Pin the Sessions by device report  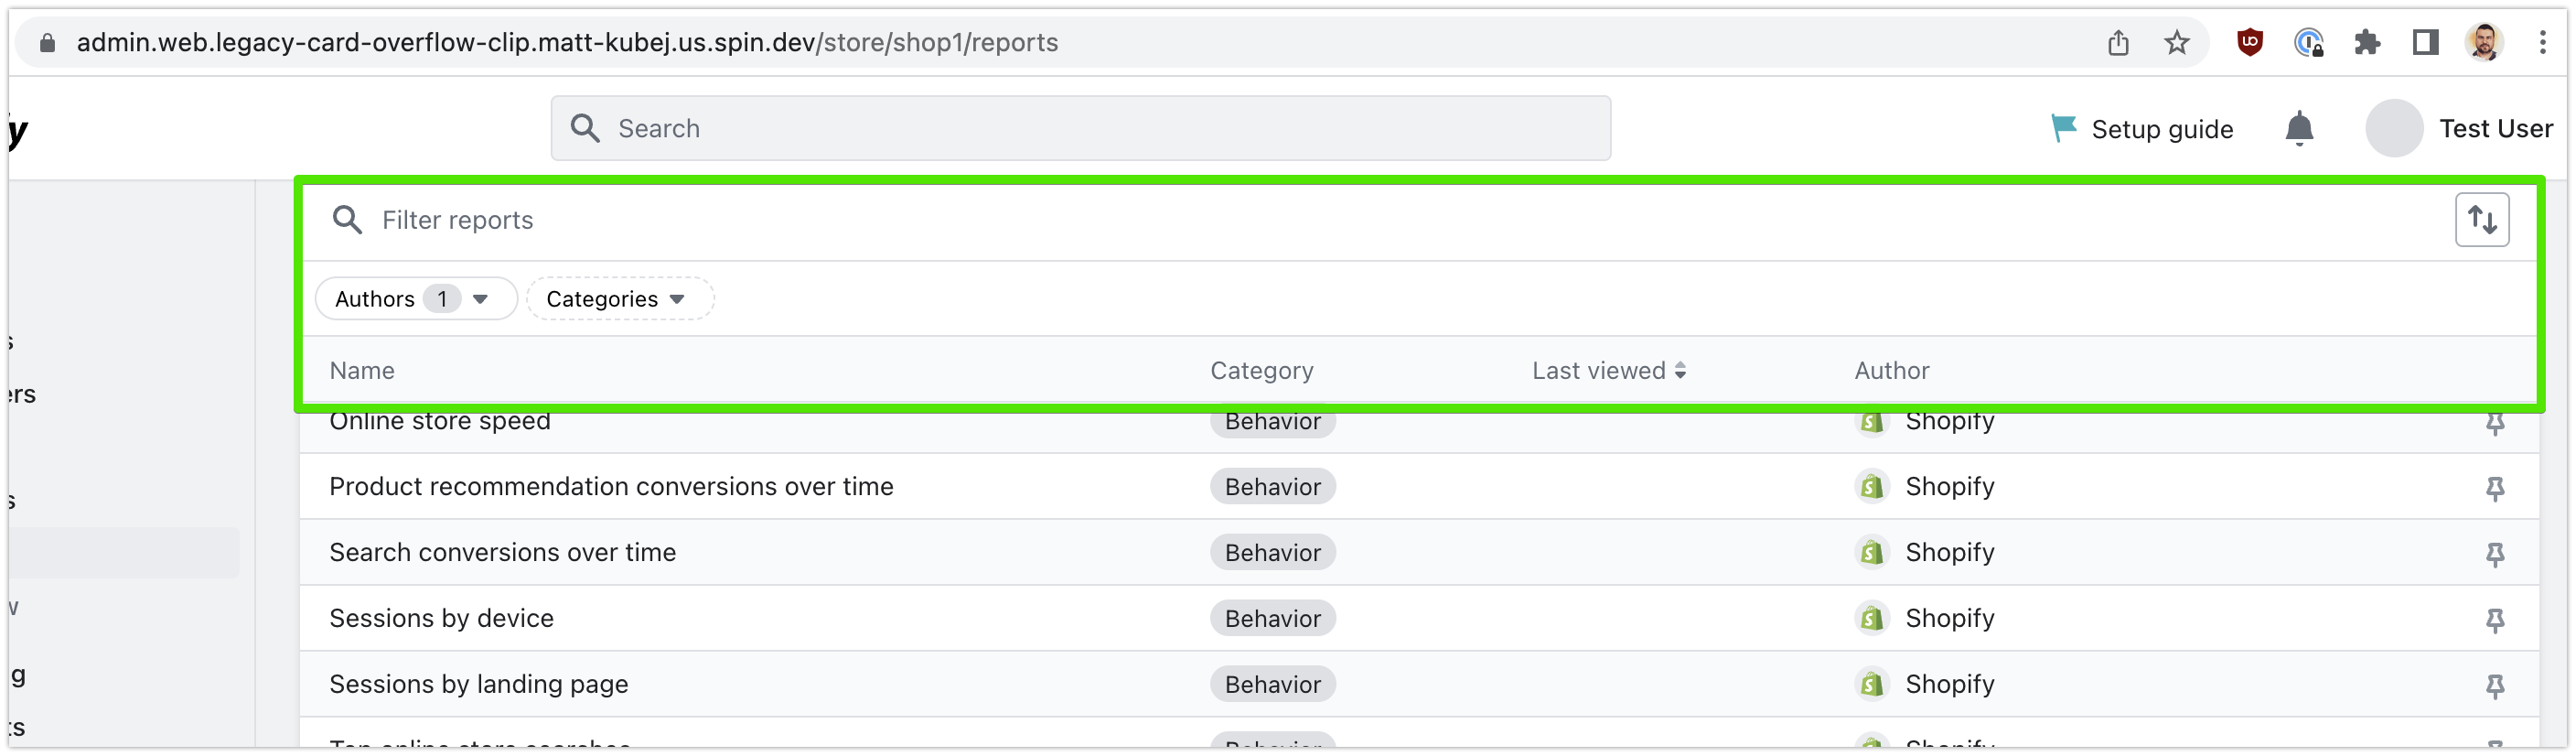tap(2495, 620)
